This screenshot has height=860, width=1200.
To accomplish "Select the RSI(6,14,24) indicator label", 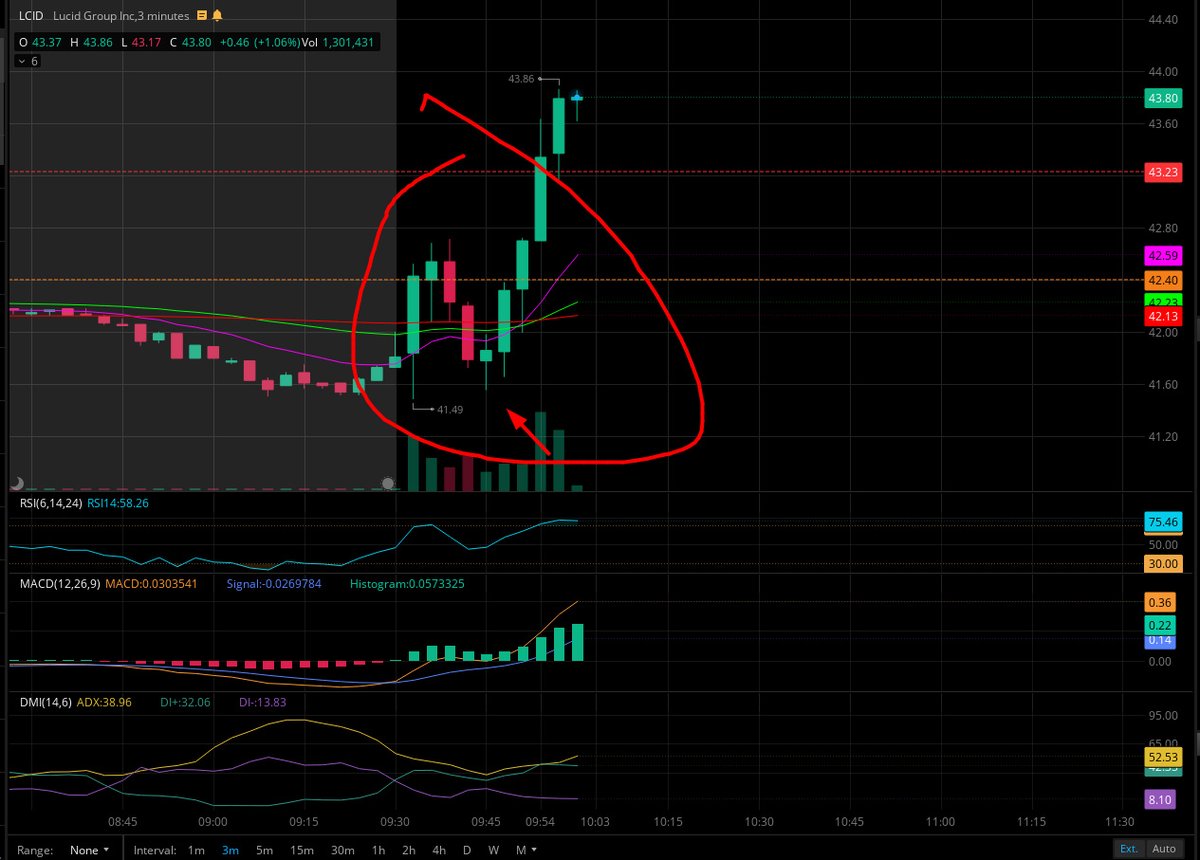I will coord(50,503).
